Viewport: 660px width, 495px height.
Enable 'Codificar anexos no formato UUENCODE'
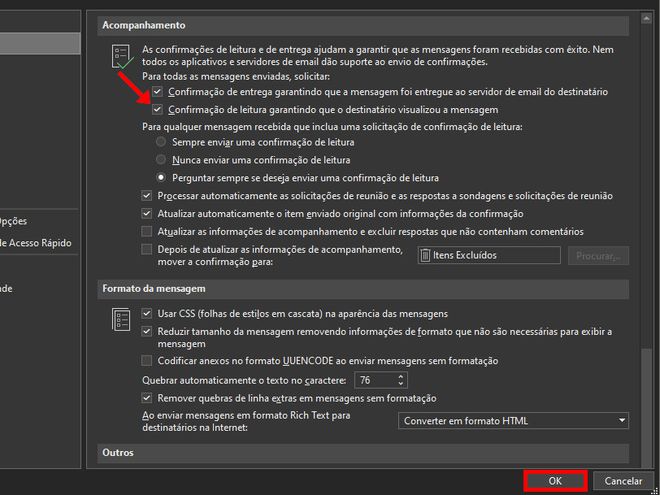(x=146, y=361)
